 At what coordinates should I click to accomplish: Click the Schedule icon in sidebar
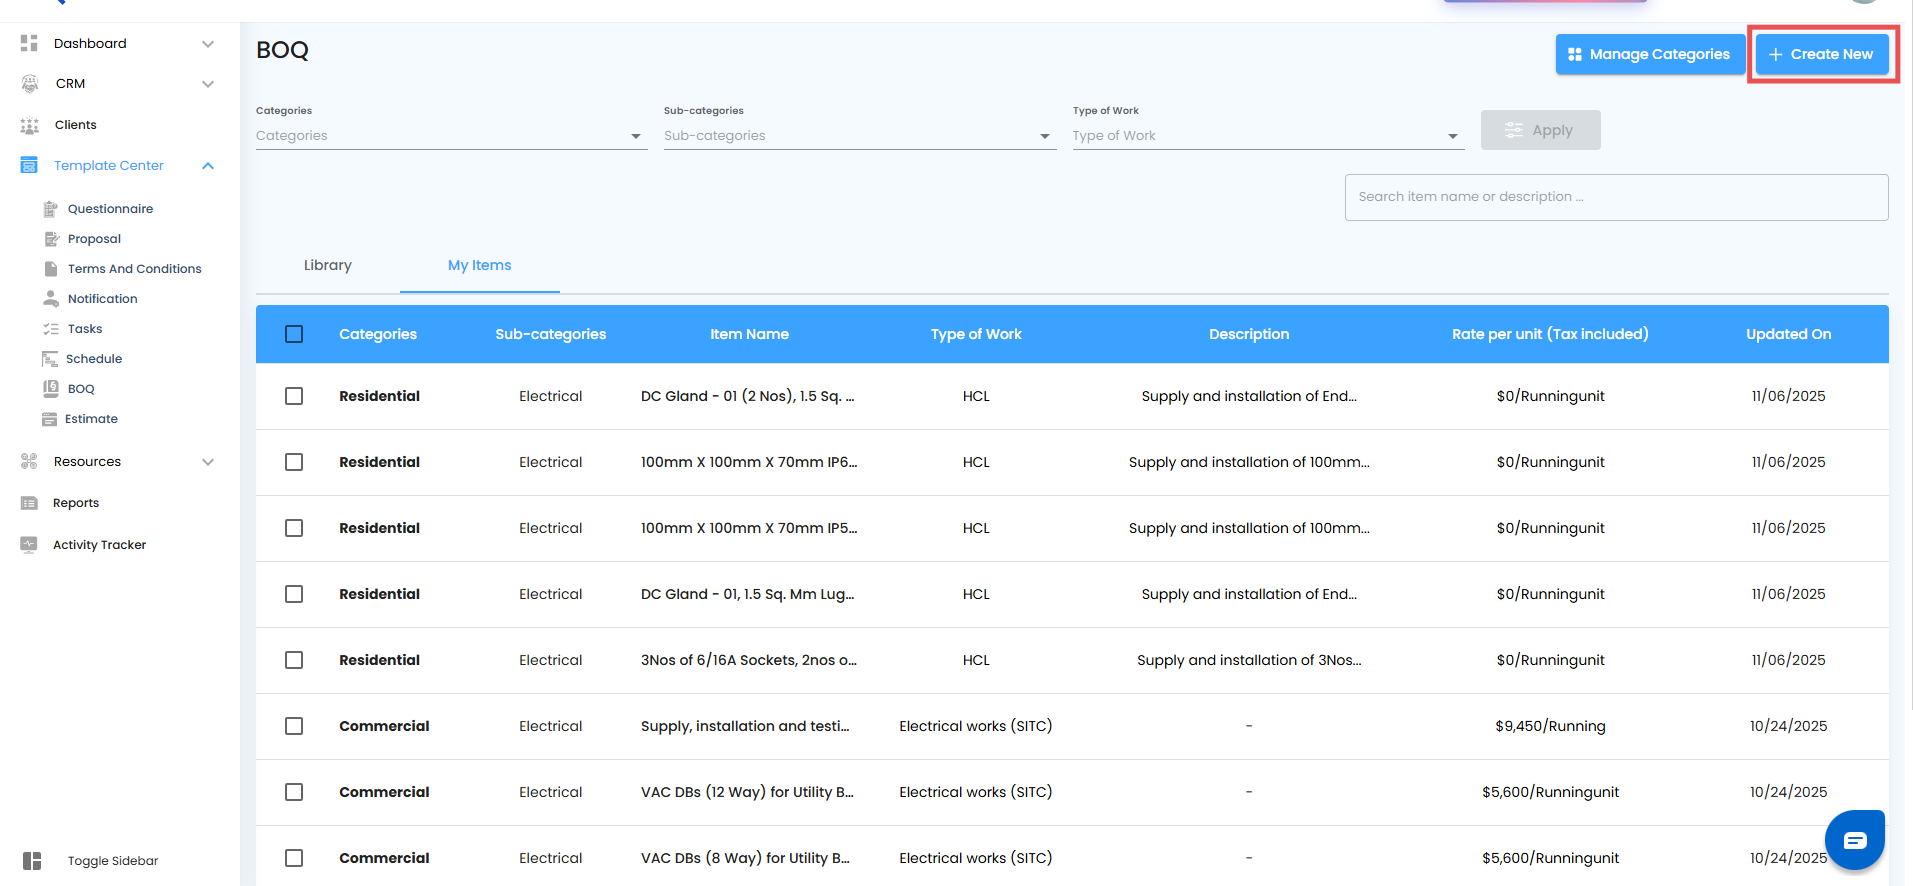[50, 359]
